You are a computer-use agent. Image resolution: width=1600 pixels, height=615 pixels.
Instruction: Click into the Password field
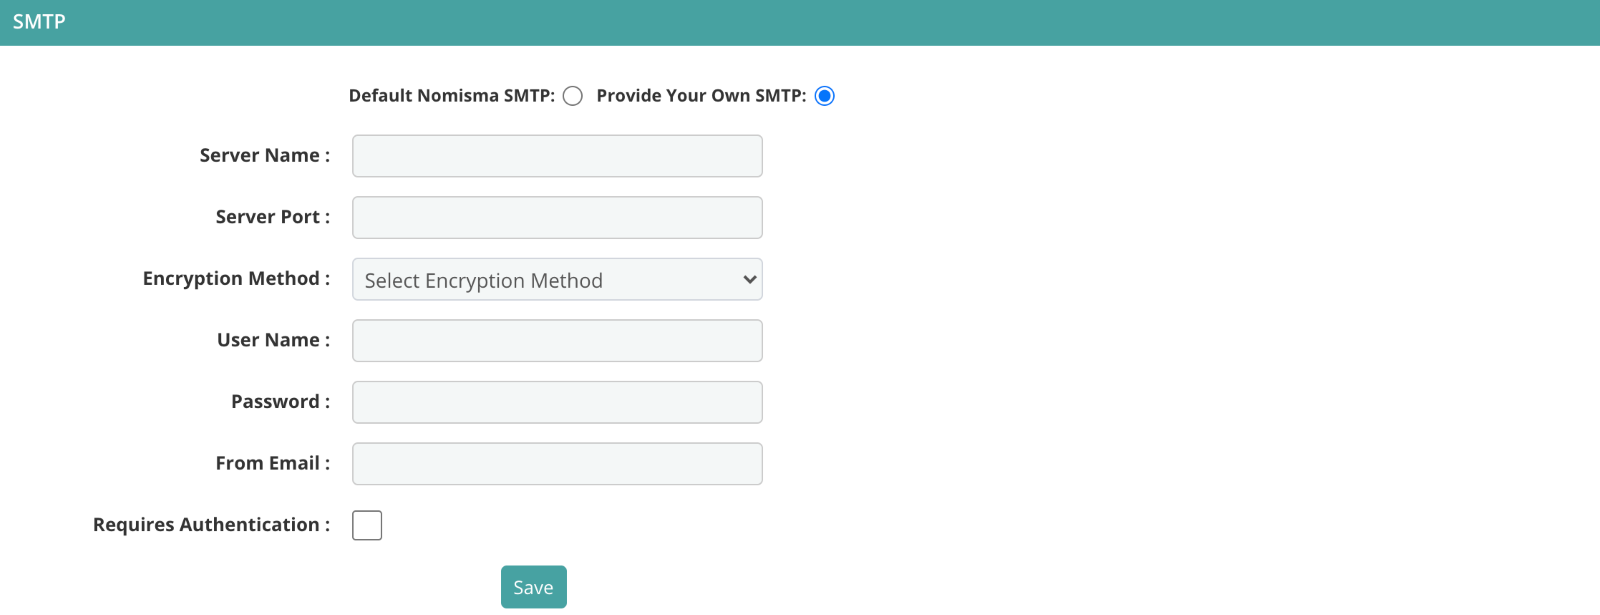[557, 402]
